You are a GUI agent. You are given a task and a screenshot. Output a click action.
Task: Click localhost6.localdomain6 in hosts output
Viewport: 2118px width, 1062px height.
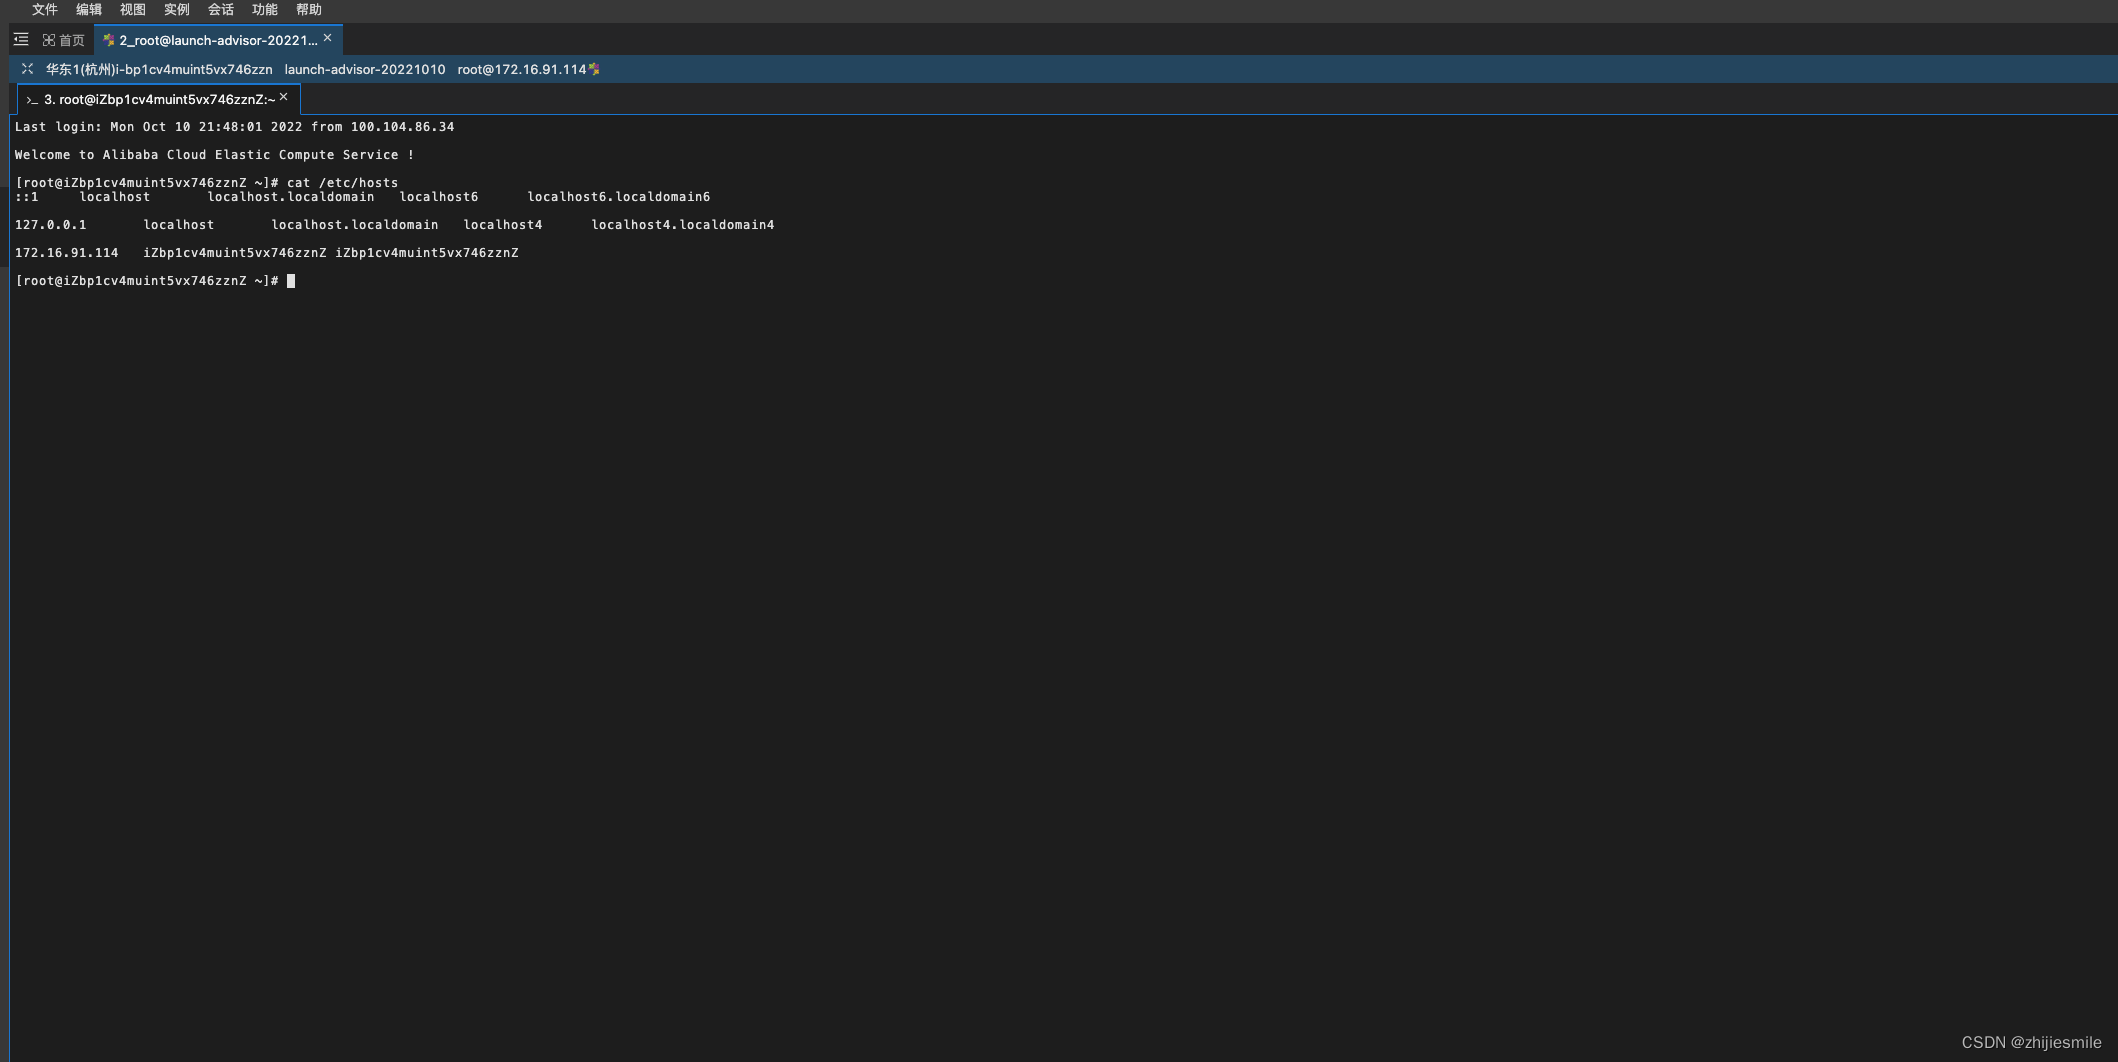[619, 197]
